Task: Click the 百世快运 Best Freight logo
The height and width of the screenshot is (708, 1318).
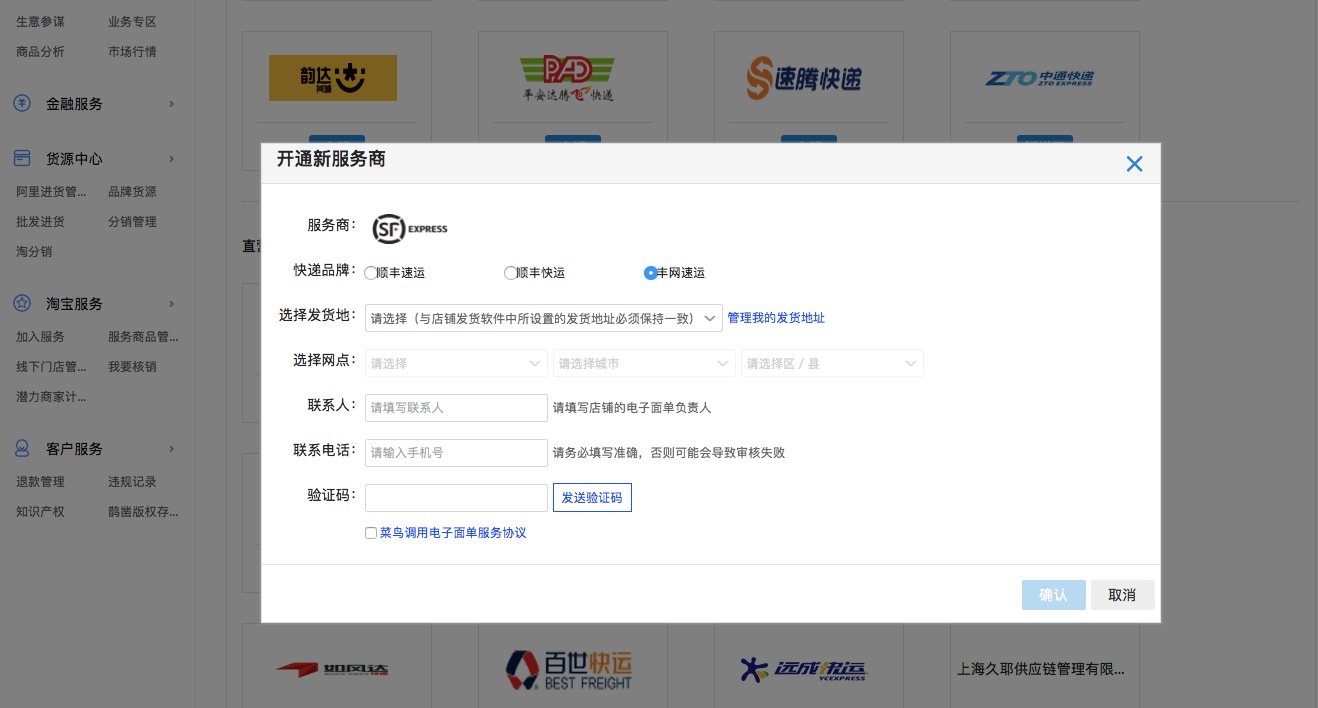Action: pyautogui.click(x=569, y=669)
